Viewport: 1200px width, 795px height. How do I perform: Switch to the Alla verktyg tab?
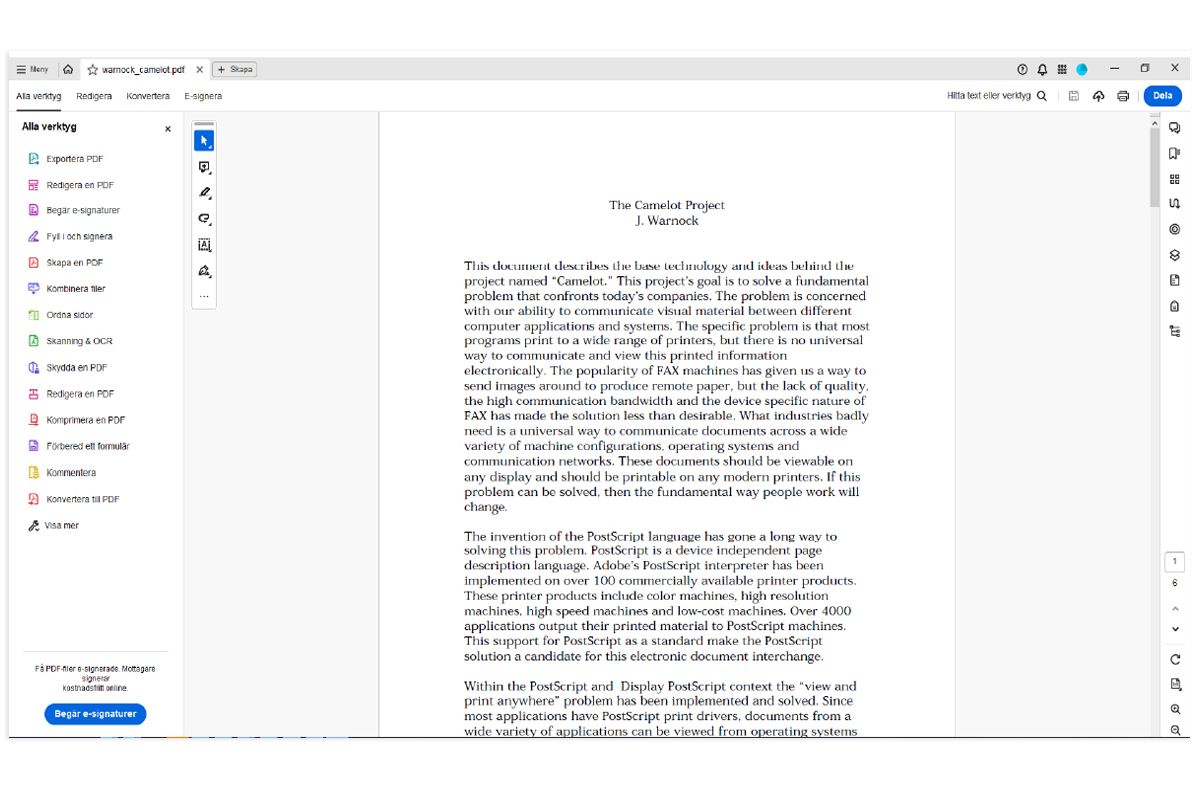[x=39, y=96]
